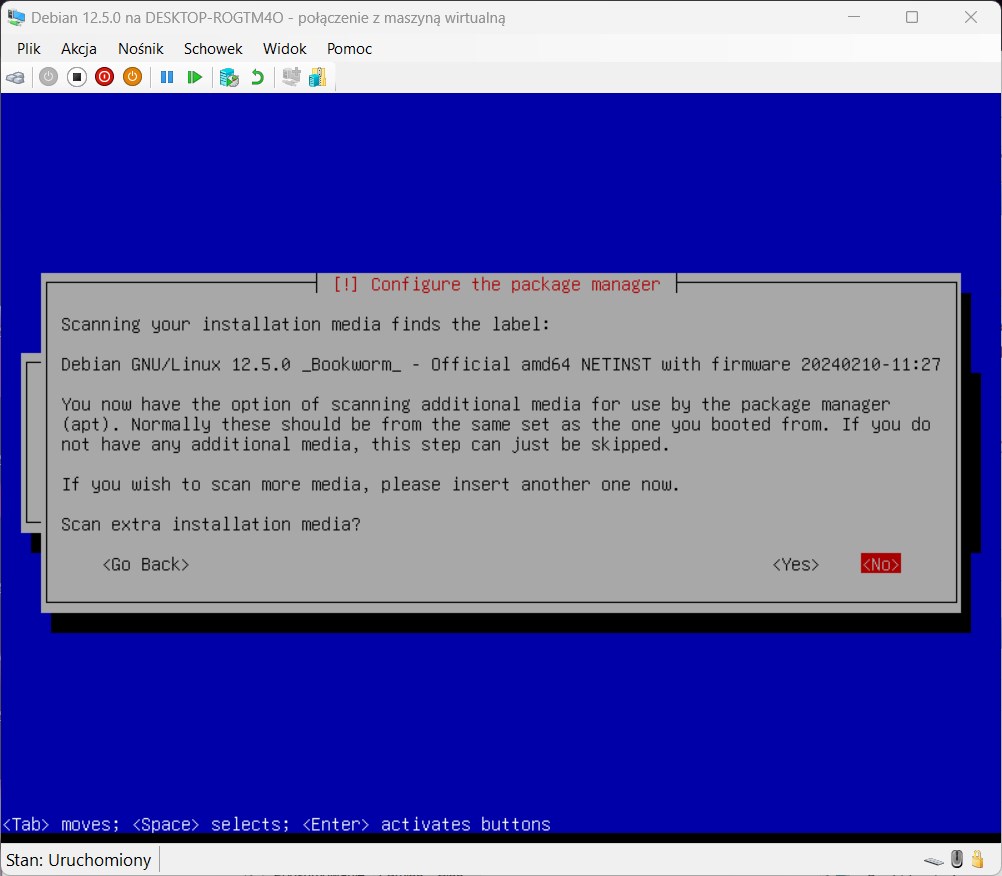
Task: Turn off the VM with the black square icon
Action: 77,77
